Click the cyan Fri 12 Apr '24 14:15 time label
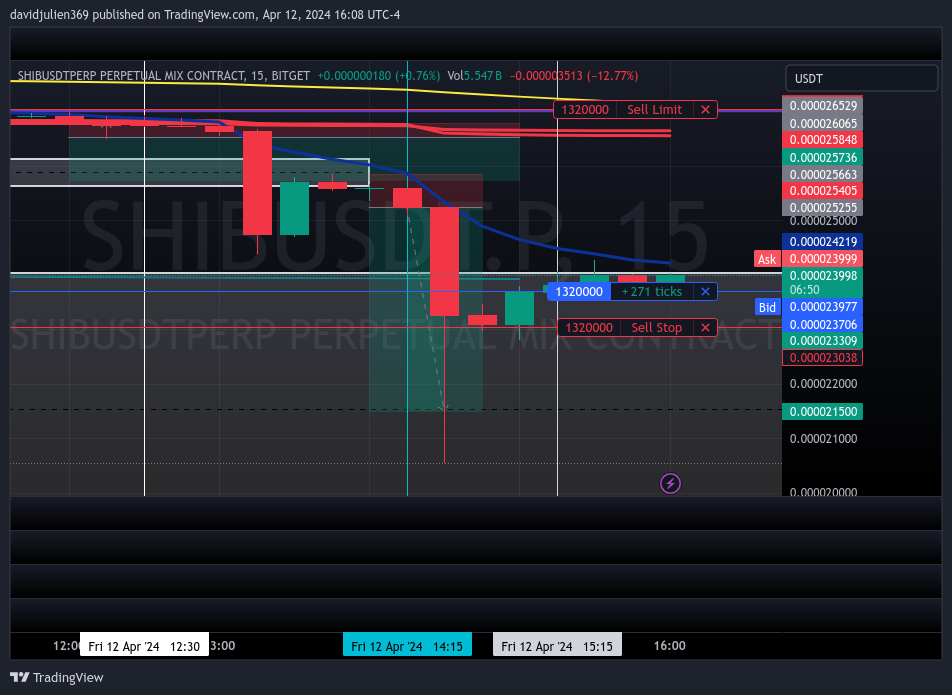The width and height of the screenshot is (952, 695). 407,646
